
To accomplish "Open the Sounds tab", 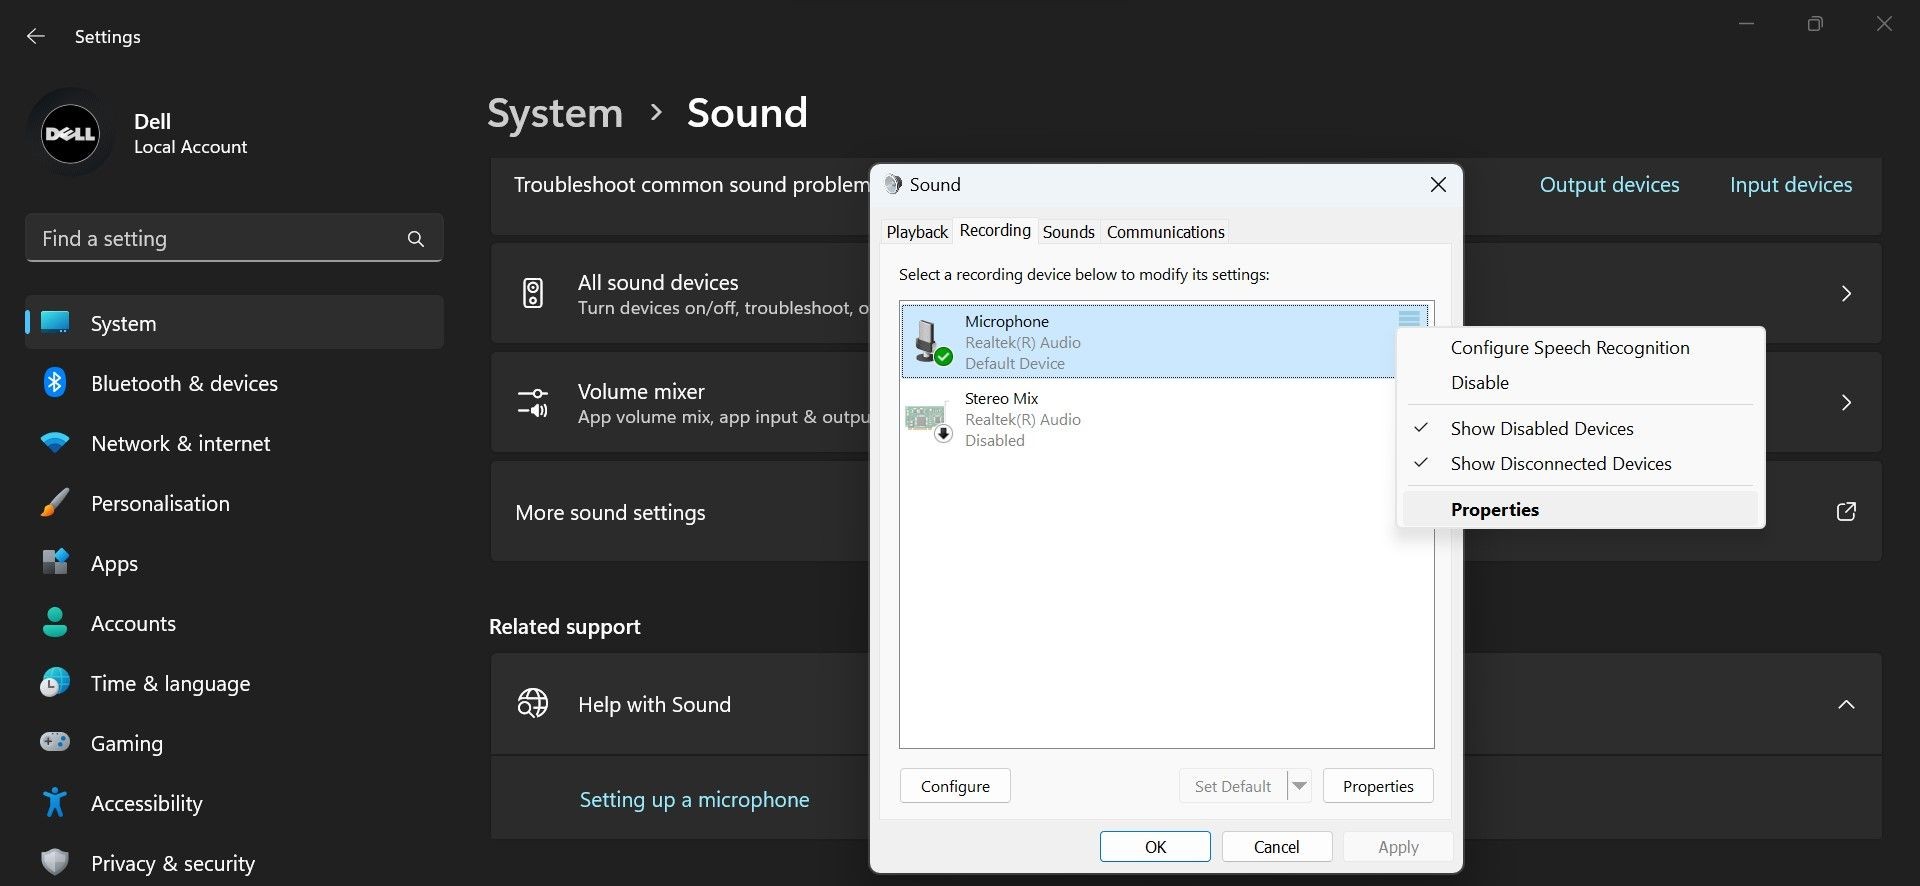I will pyautogui.click(x=1068, y=232).
